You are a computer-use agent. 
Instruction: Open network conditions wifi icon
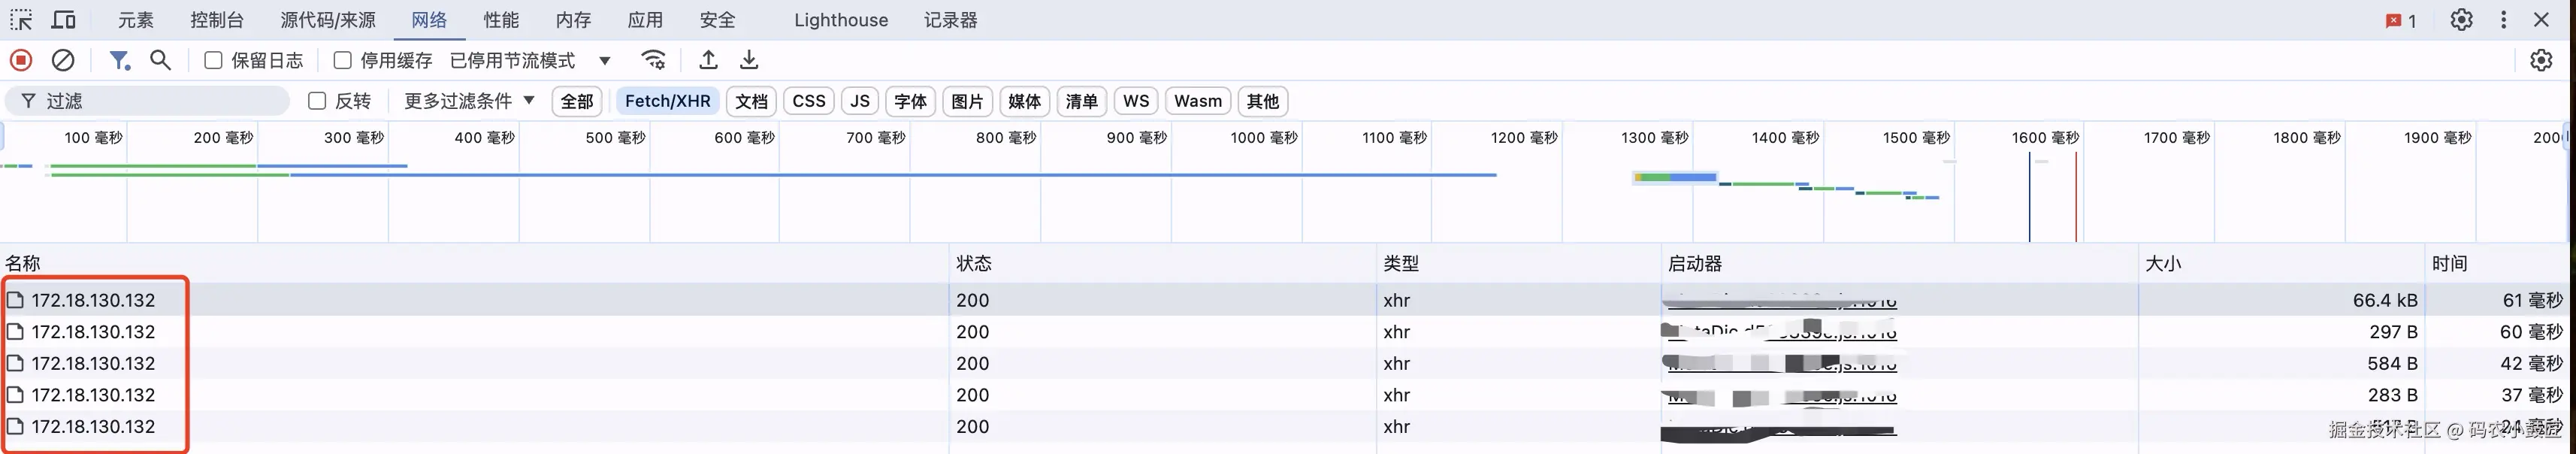click(x=654, y=60)
